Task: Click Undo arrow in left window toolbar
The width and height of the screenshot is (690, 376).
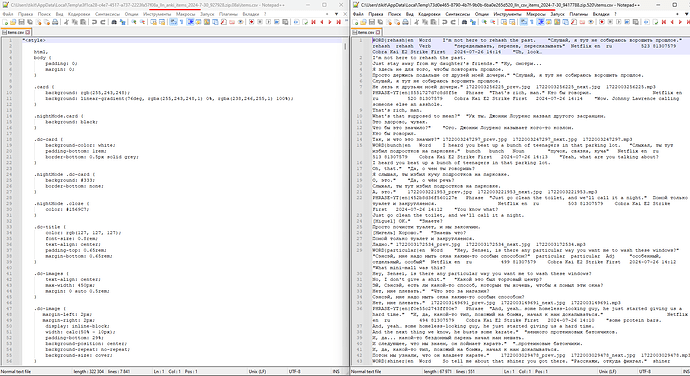Action: point(94,22)
